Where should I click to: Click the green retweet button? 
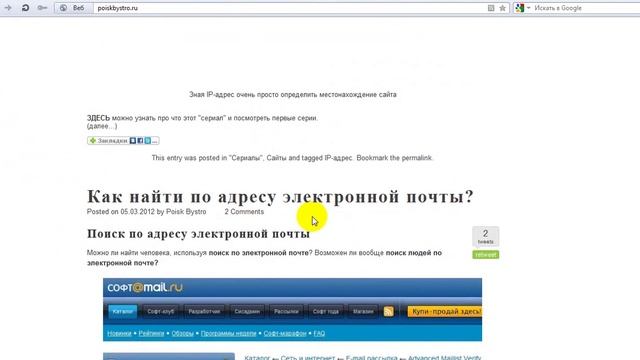[x=486, y=254]
